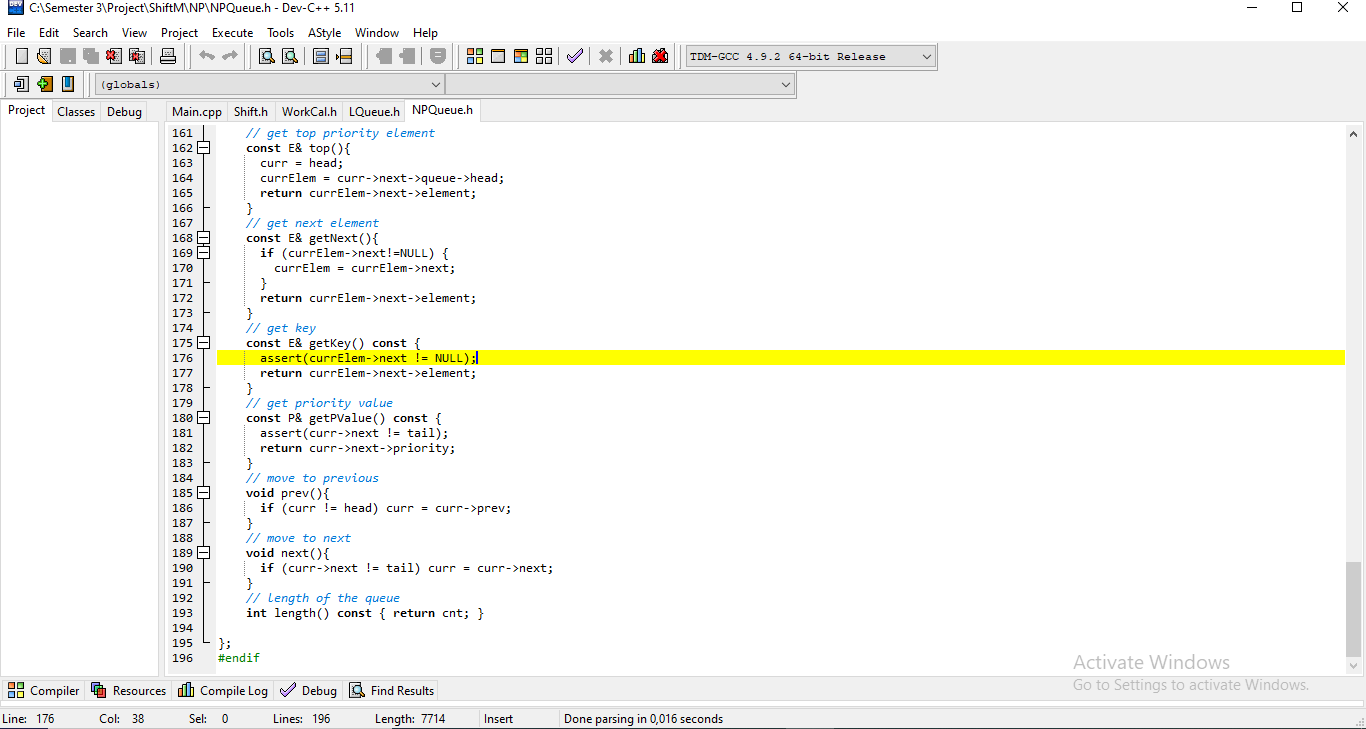1366x729 pixels.
Task: Collapse the getNext() fold at line 168
Action: 204,238
